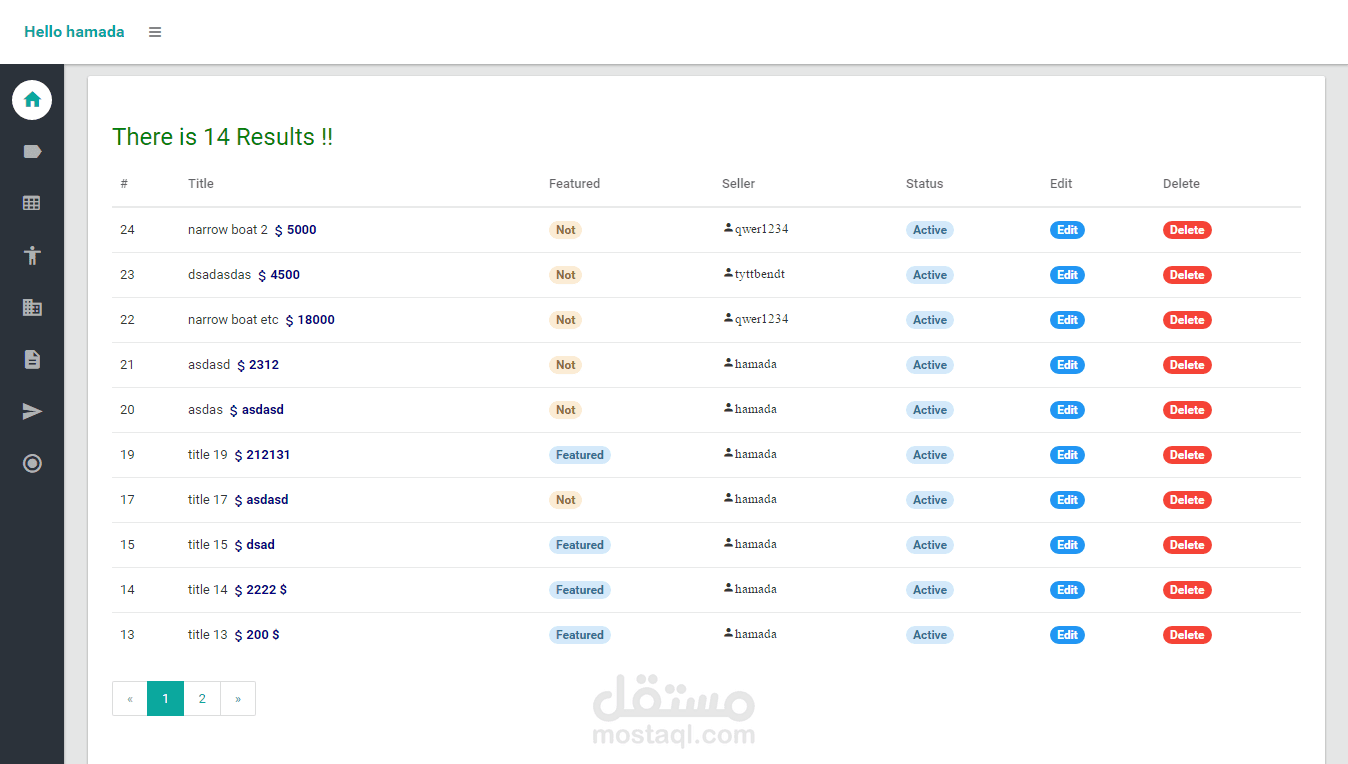Open the home icon in sidebar

[32, 100]
